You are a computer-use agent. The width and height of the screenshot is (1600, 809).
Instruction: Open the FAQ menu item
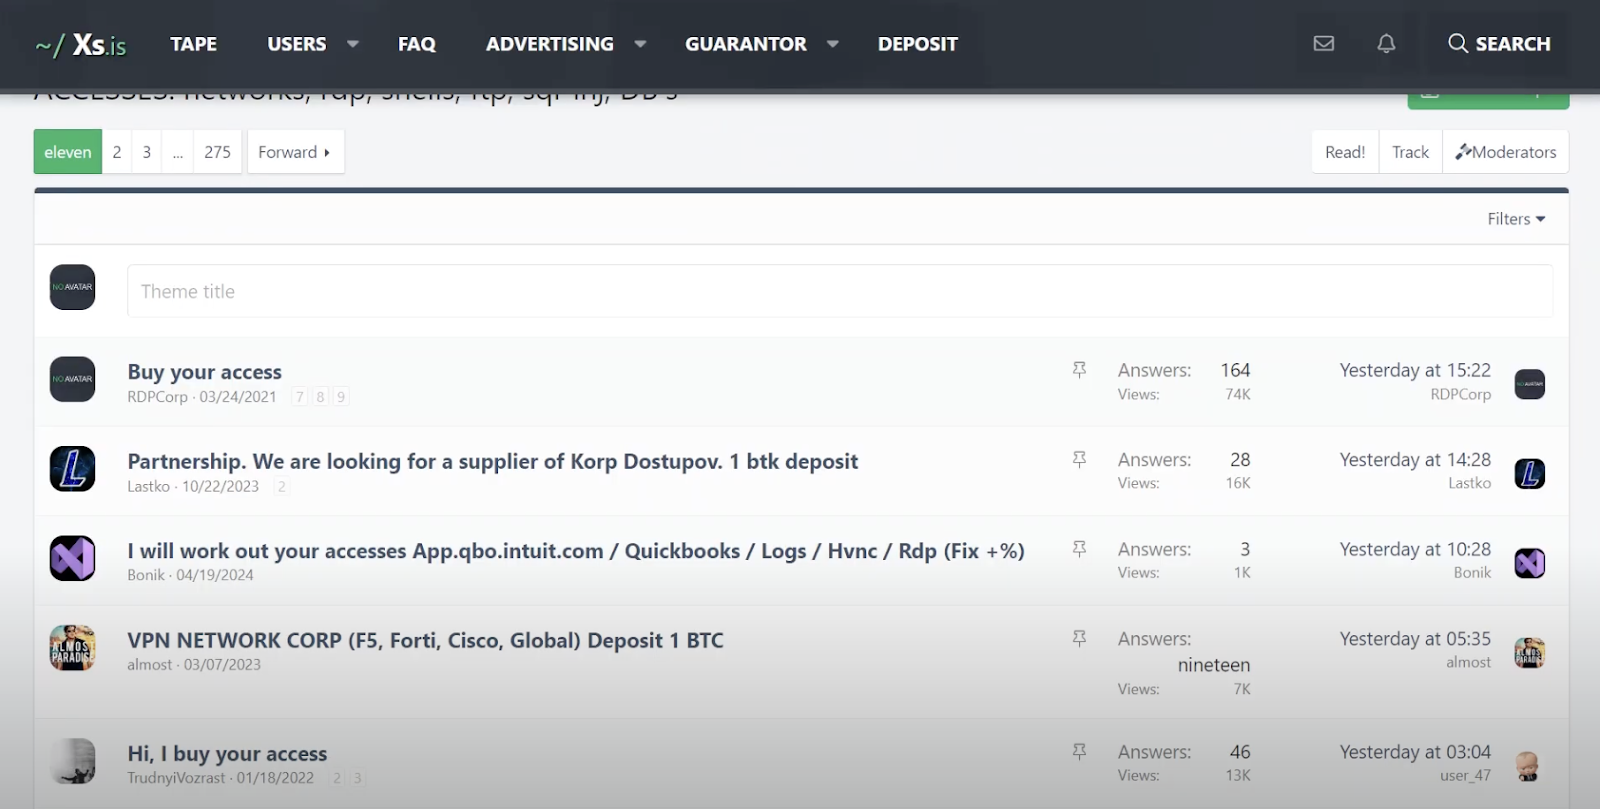click(x=417, y=44)
